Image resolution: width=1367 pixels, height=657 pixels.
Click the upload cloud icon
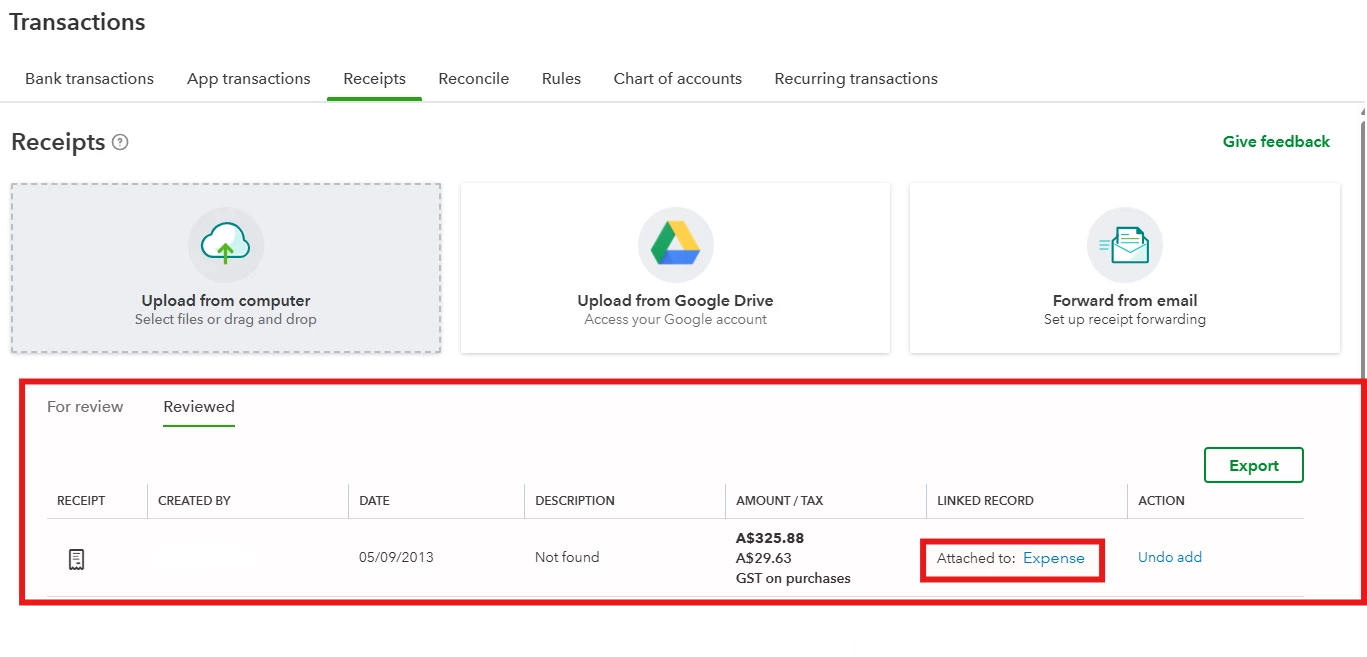click(x=226, y=245)
